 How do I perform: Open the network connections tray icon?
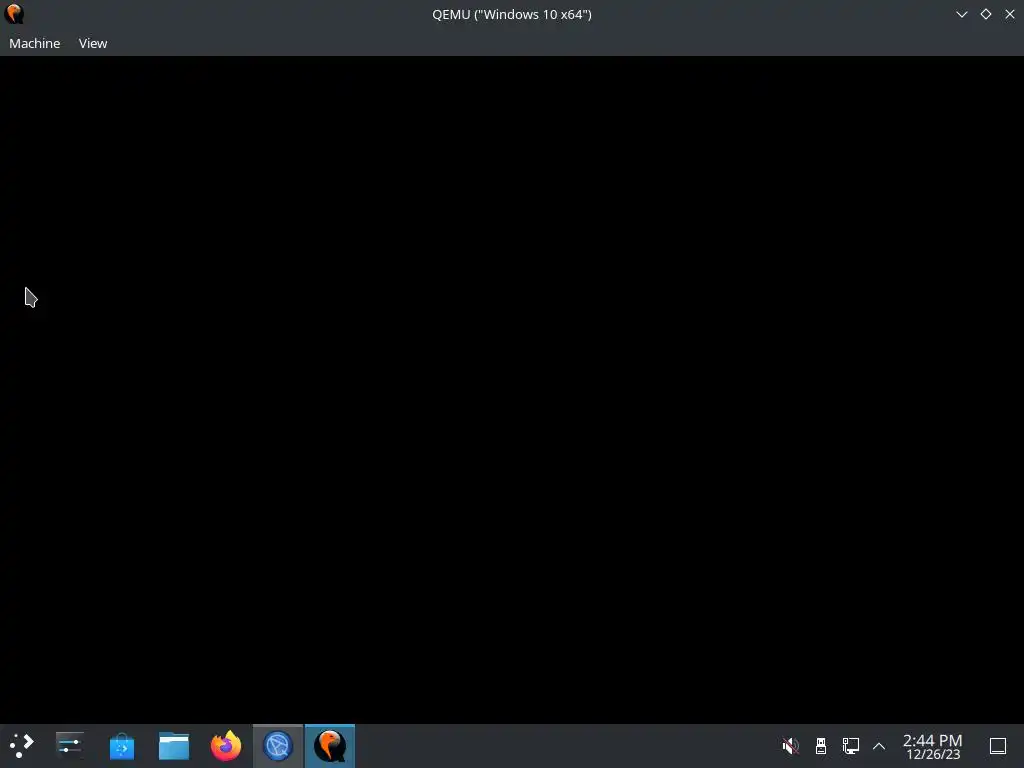tap(850, 745)
